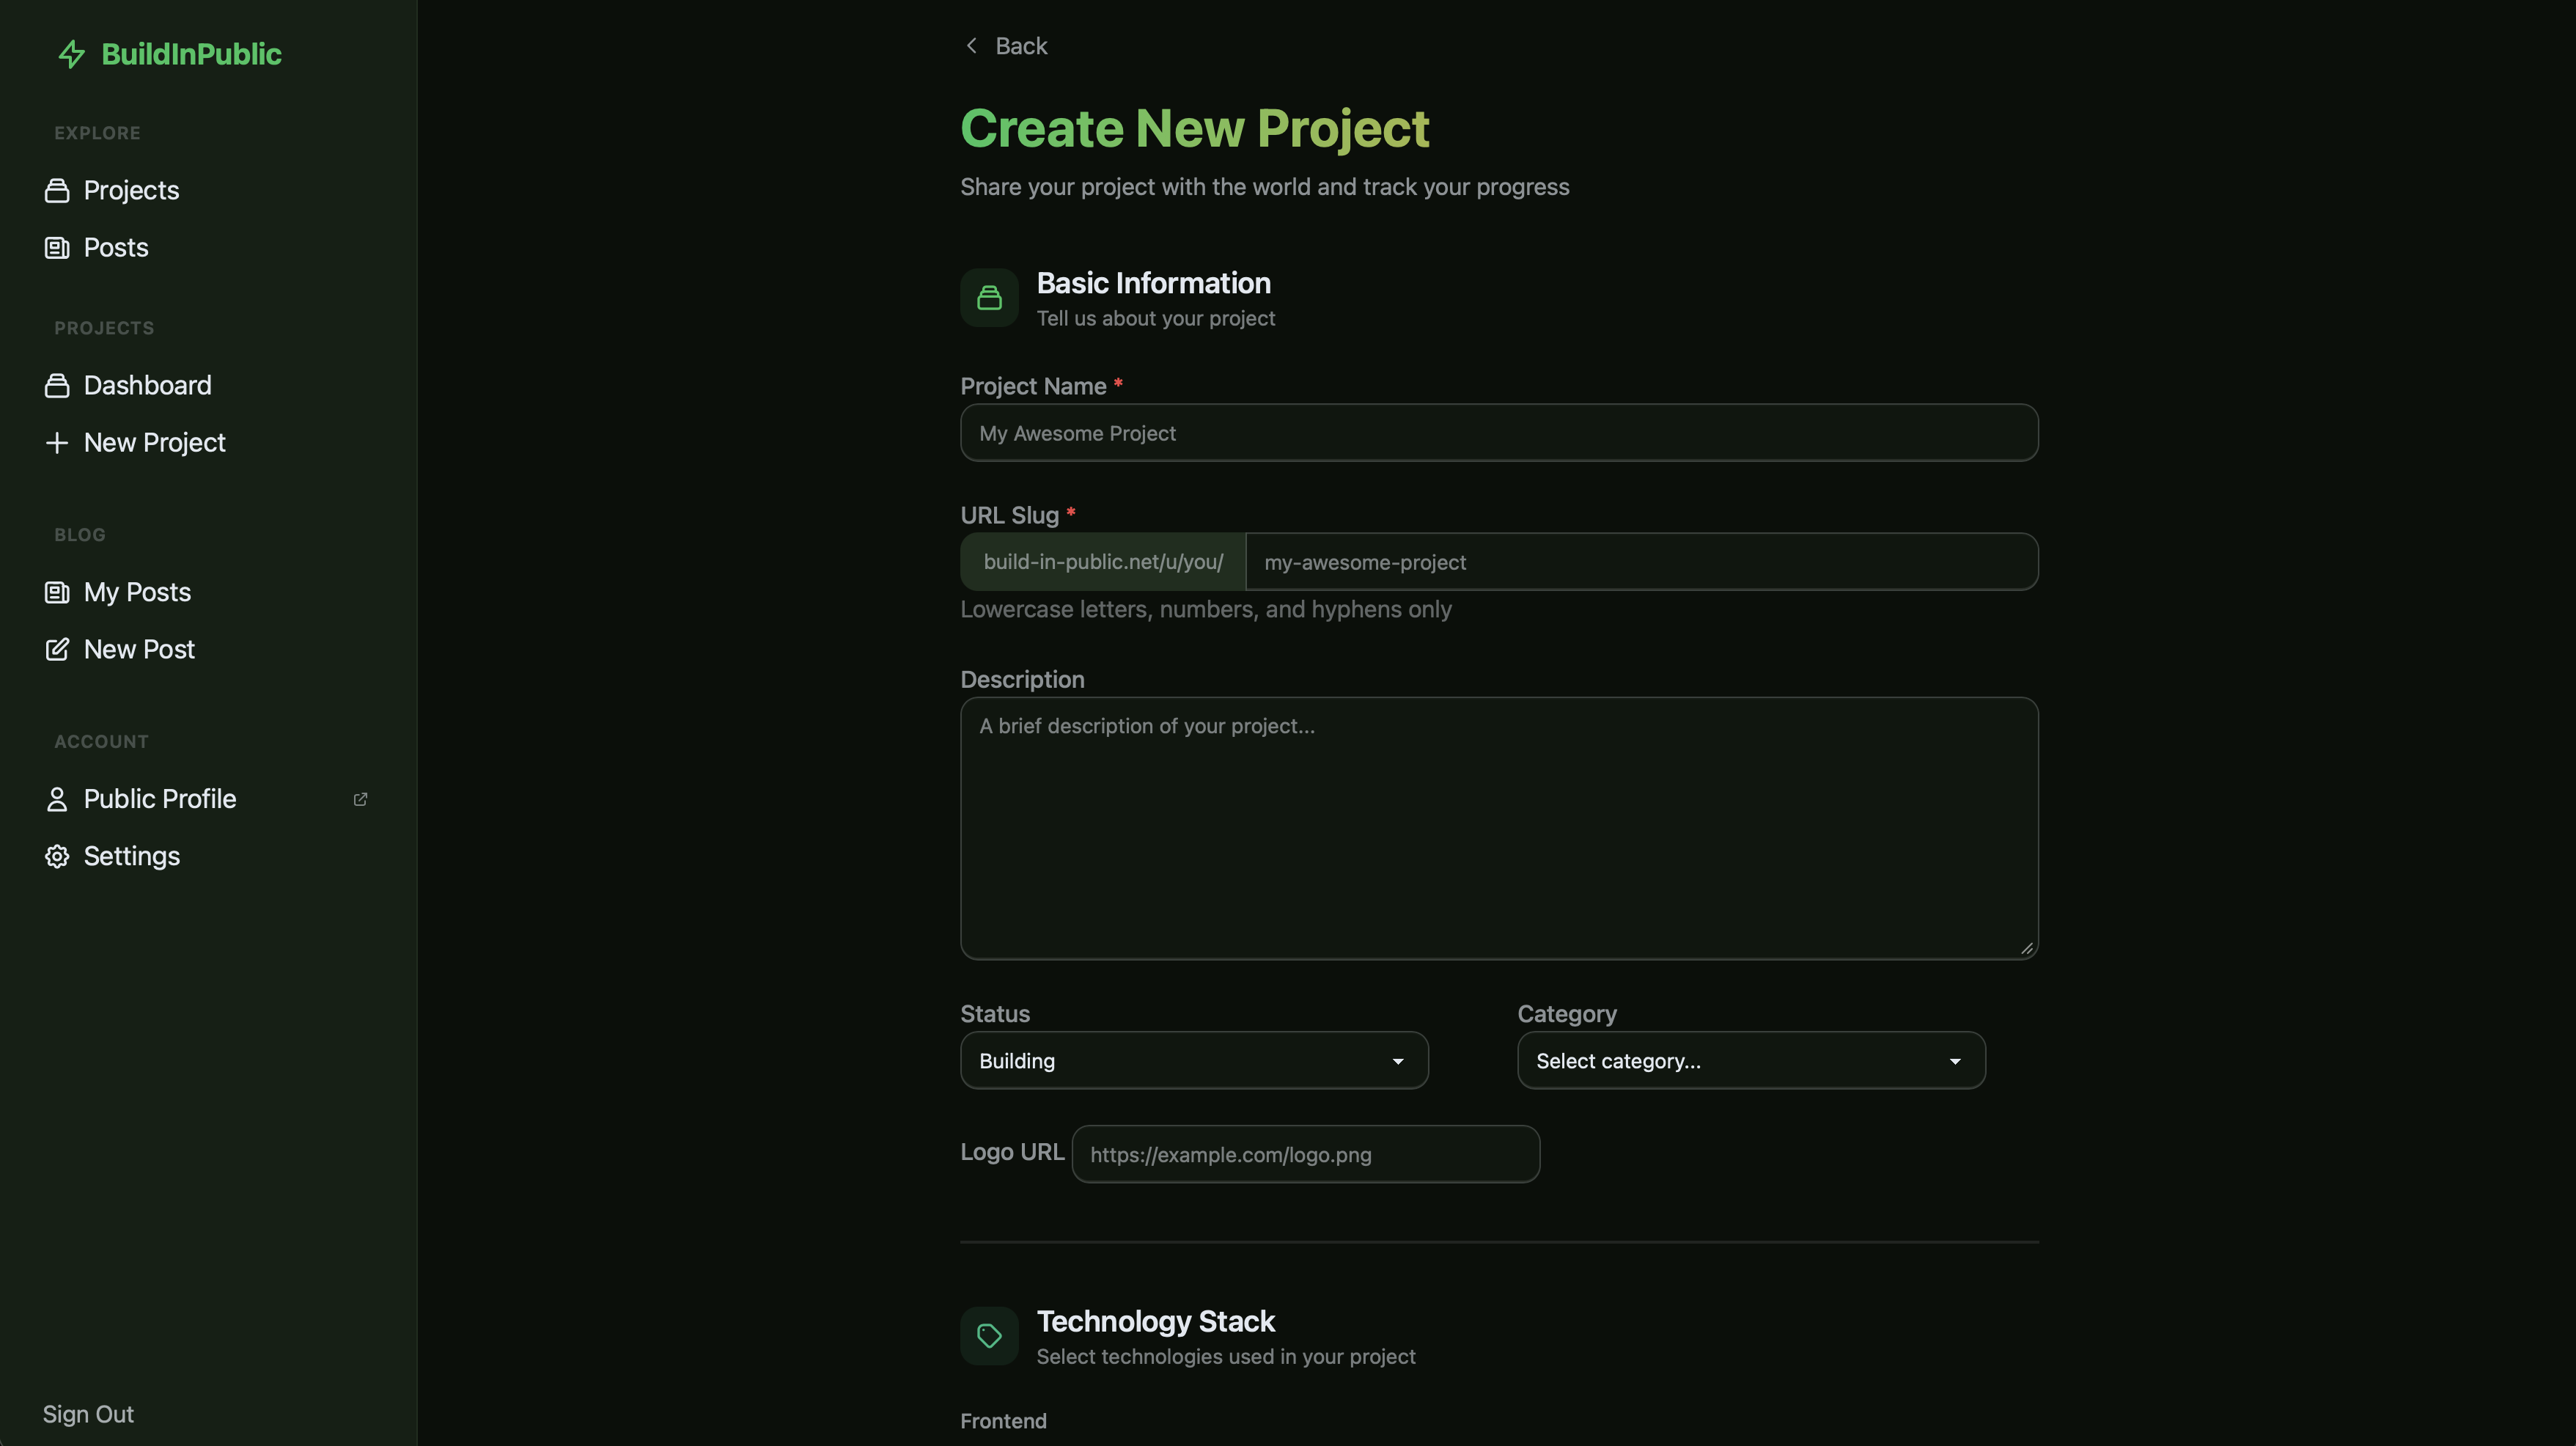Screen dimensions: 2576x1446
Task: Click the Settings gear icon
Action: (57, 857)
